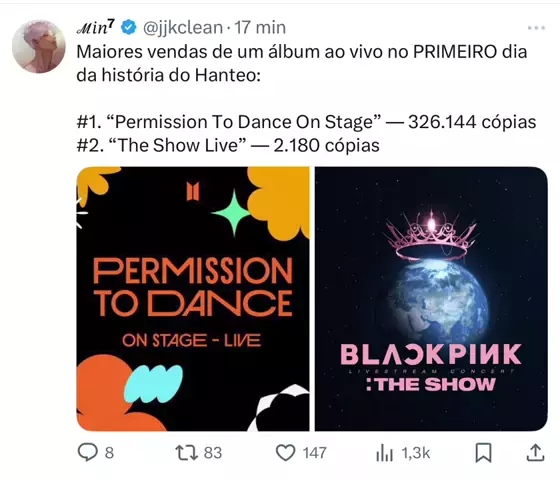The height and width of the screenshot is (480, 560).
Task: Open the Min profile avatar
Action: [x=39, y=46]
